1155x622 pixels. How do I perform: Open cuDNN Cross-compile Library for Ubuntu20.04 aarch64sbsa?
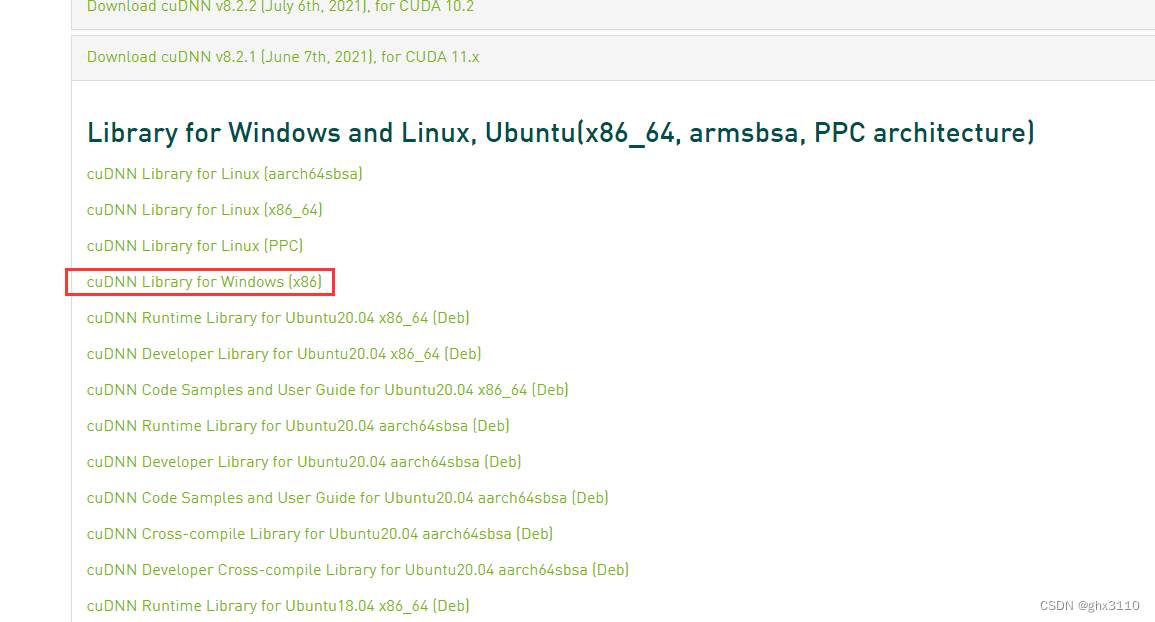click(x=320, y=533)
